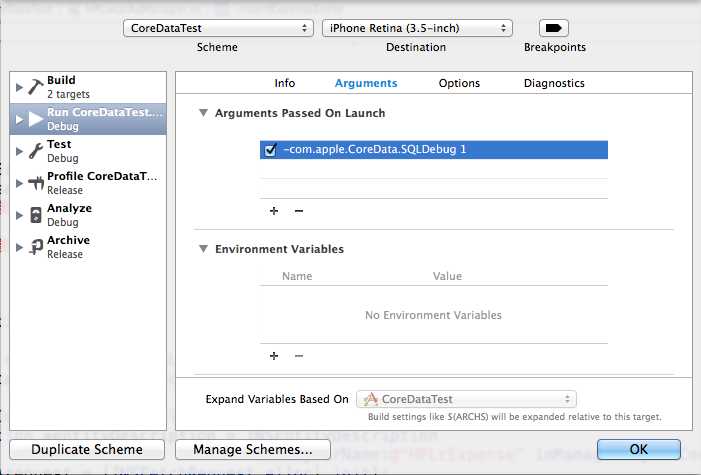Select the Test Debug row
The image size is (701, 475).
pyautogui.click(x=88, y=151)
